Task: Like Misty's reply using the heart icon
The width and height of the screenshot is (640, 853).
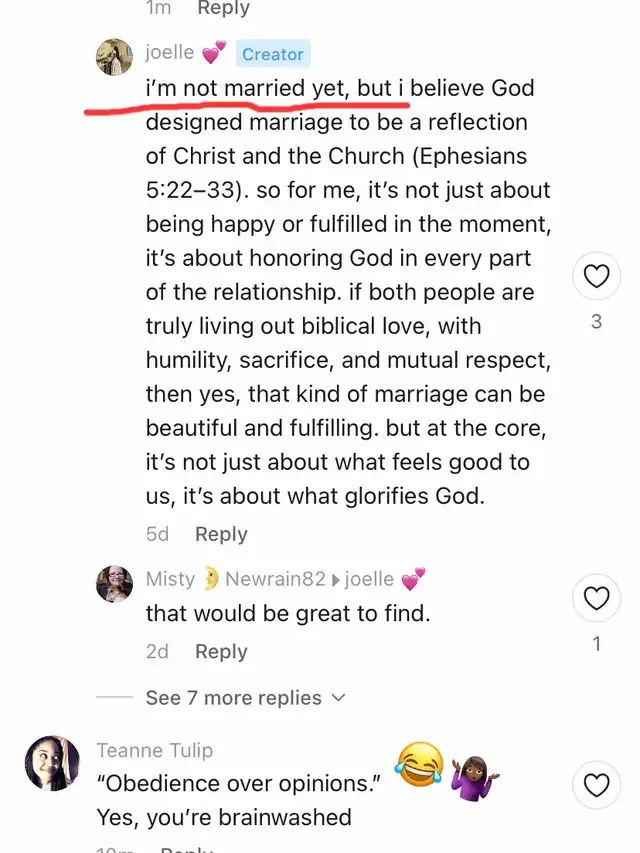Action: [597, 599]
